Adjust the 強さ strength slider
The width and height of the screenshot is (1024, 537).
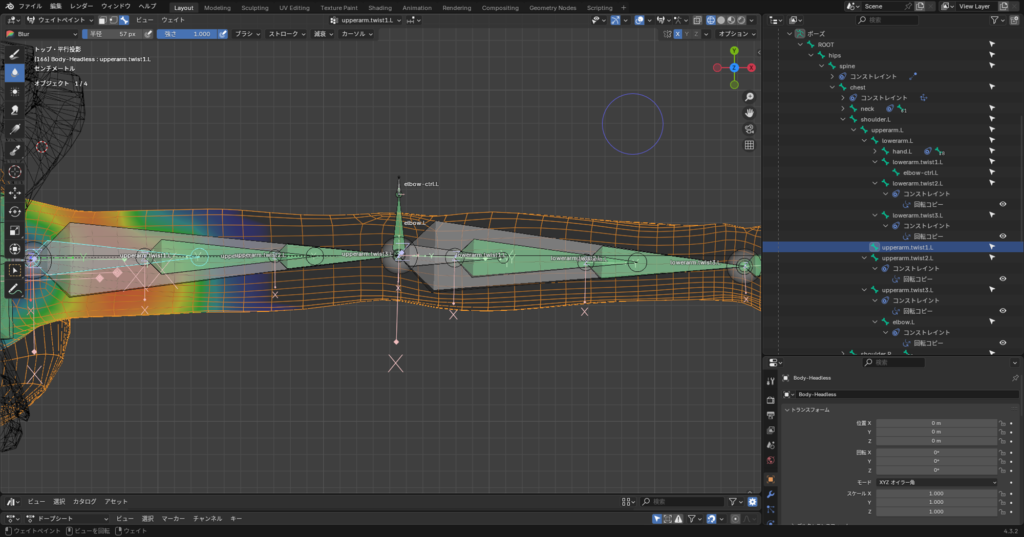[x=188, y=34]
